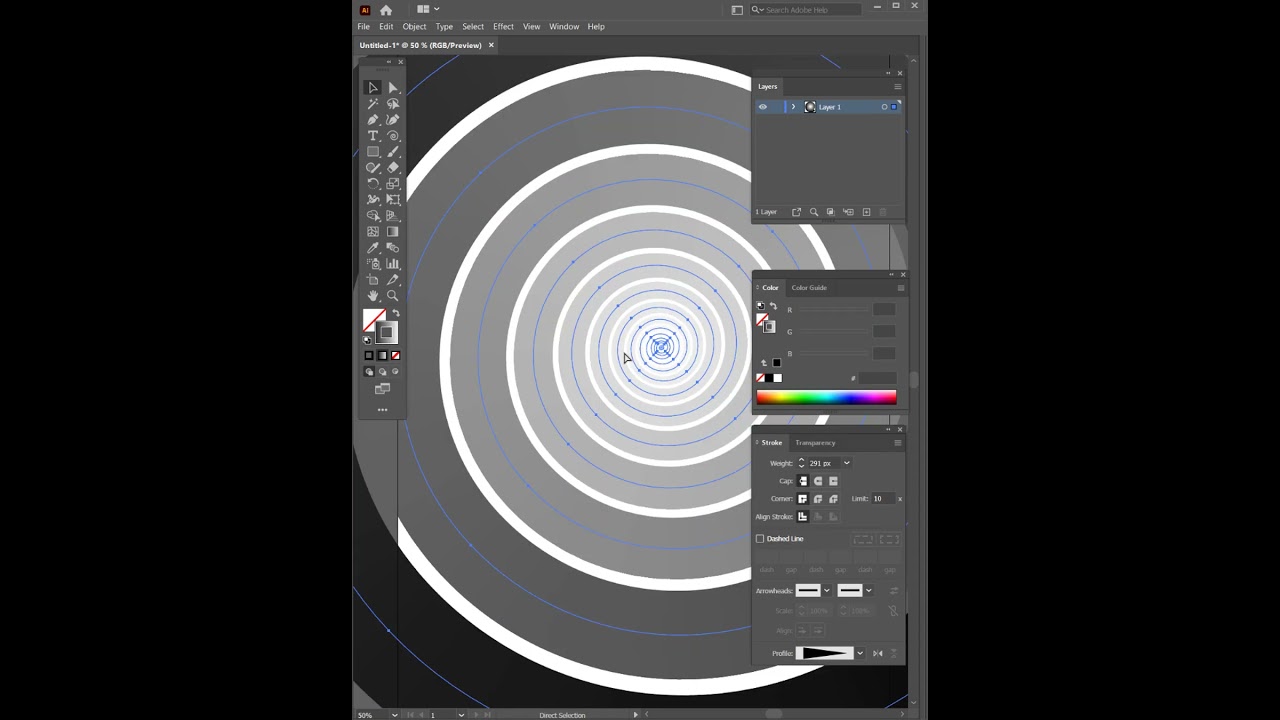Enable the Dashed Line checkbox
The width and height of the screenshot is (1280, 720).
[760, 539]
